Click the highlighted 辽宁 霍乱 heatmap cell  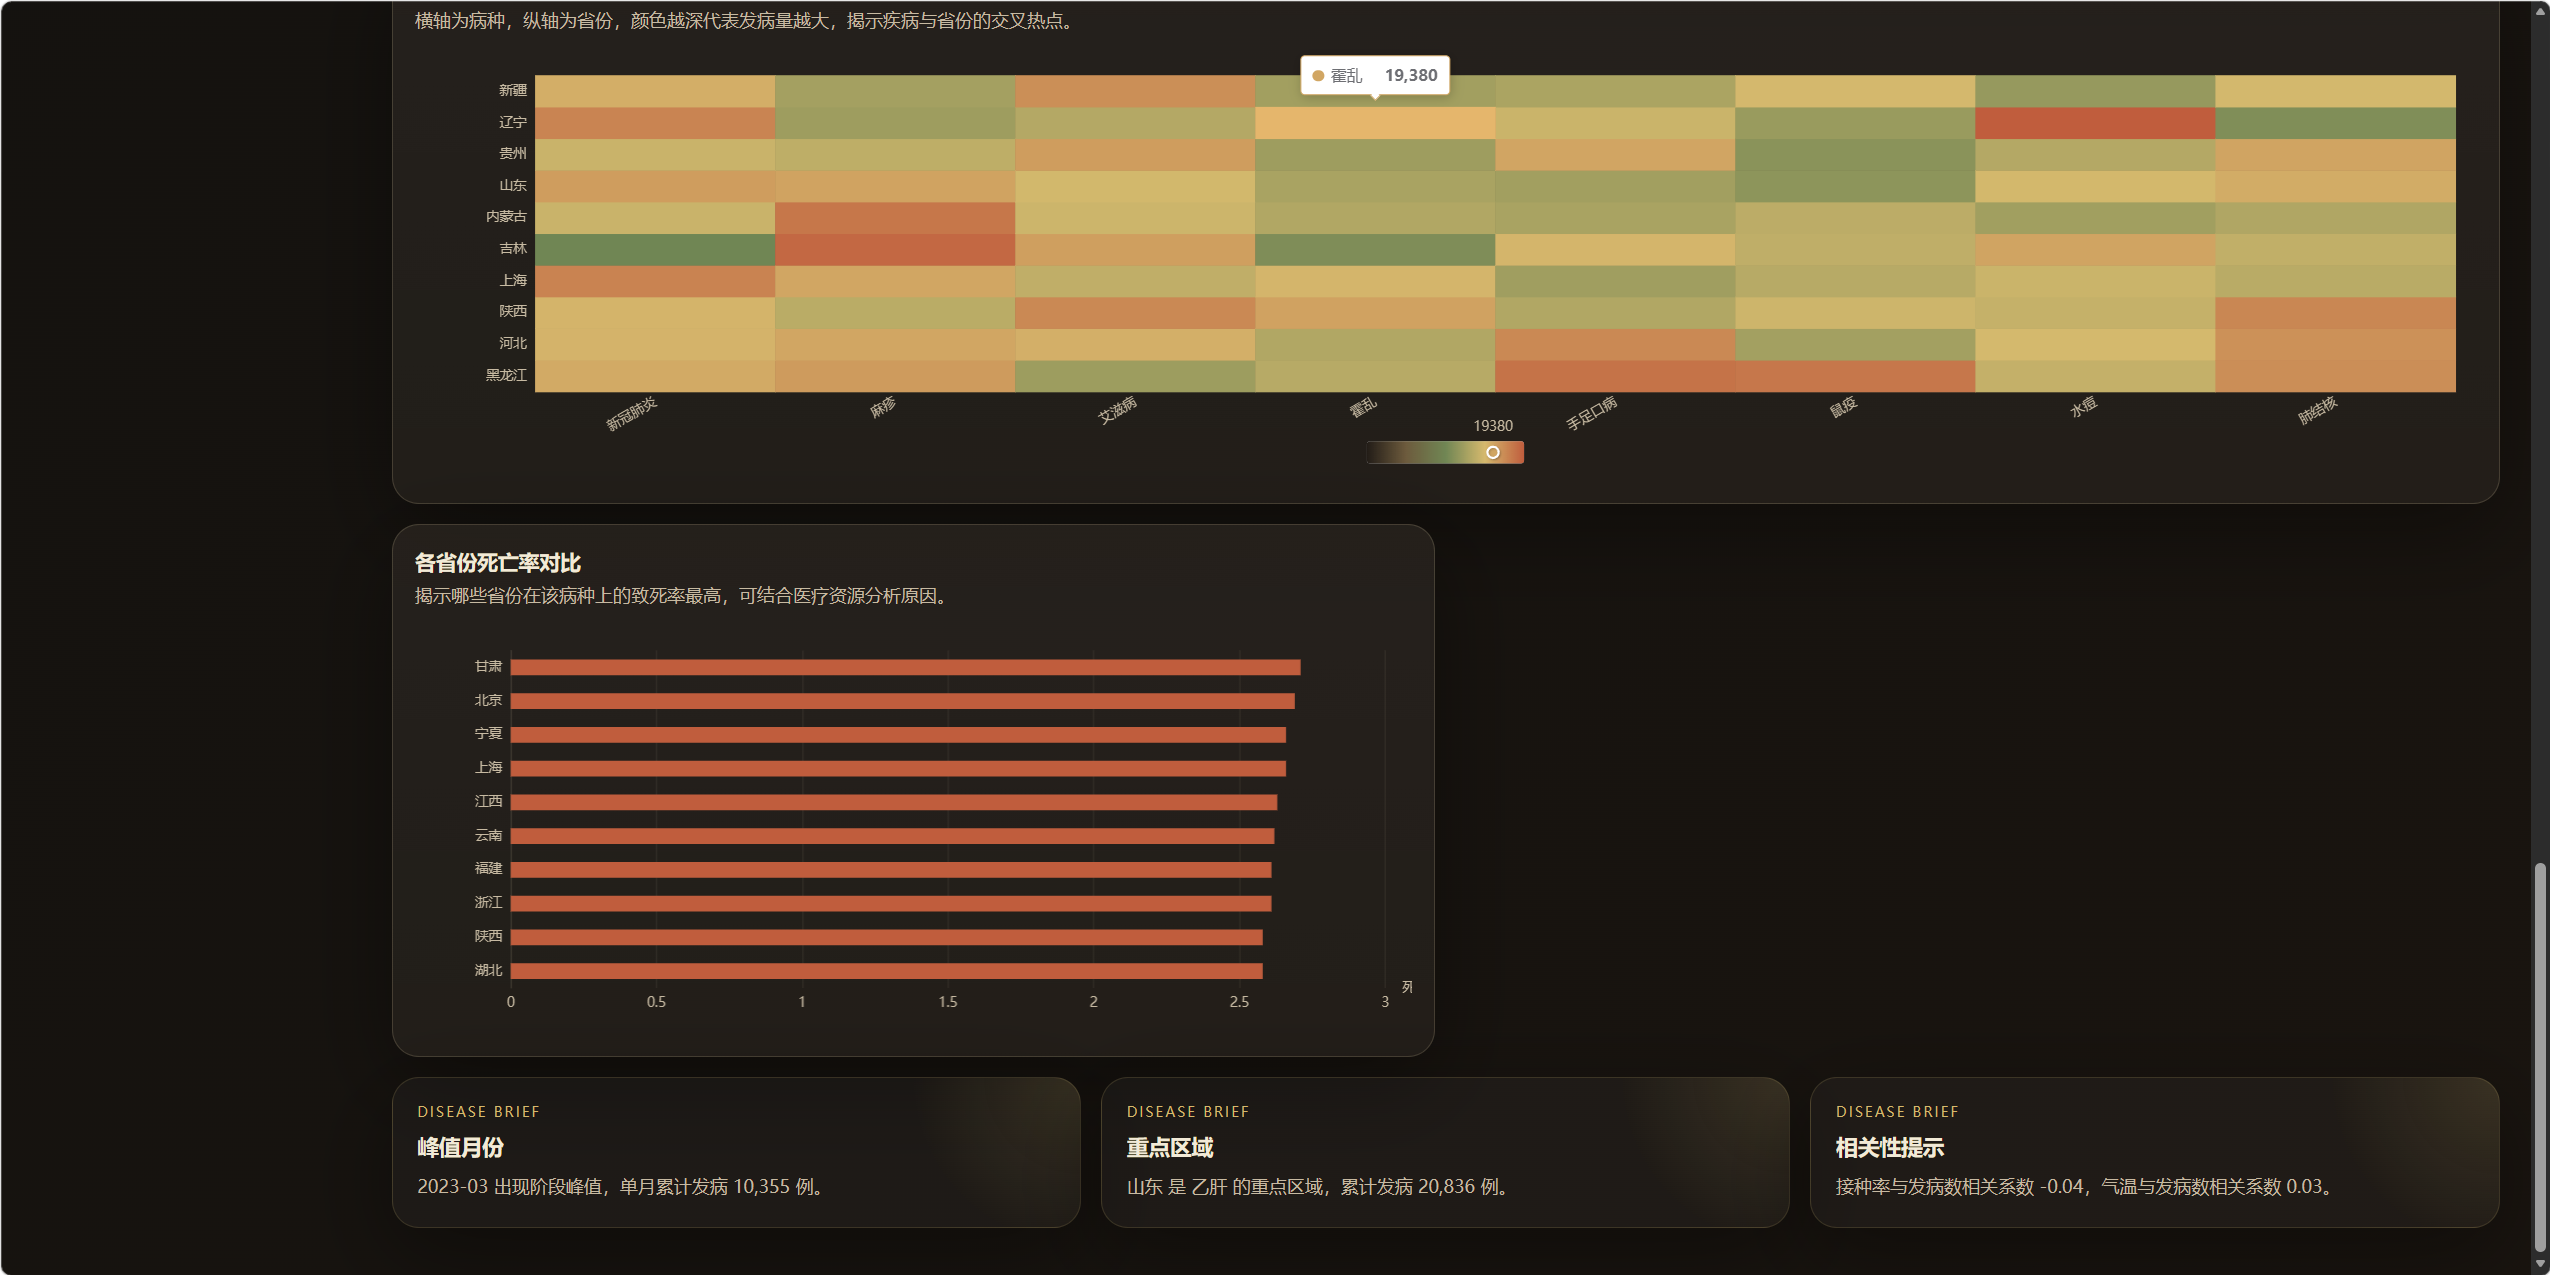(1374, 123)
